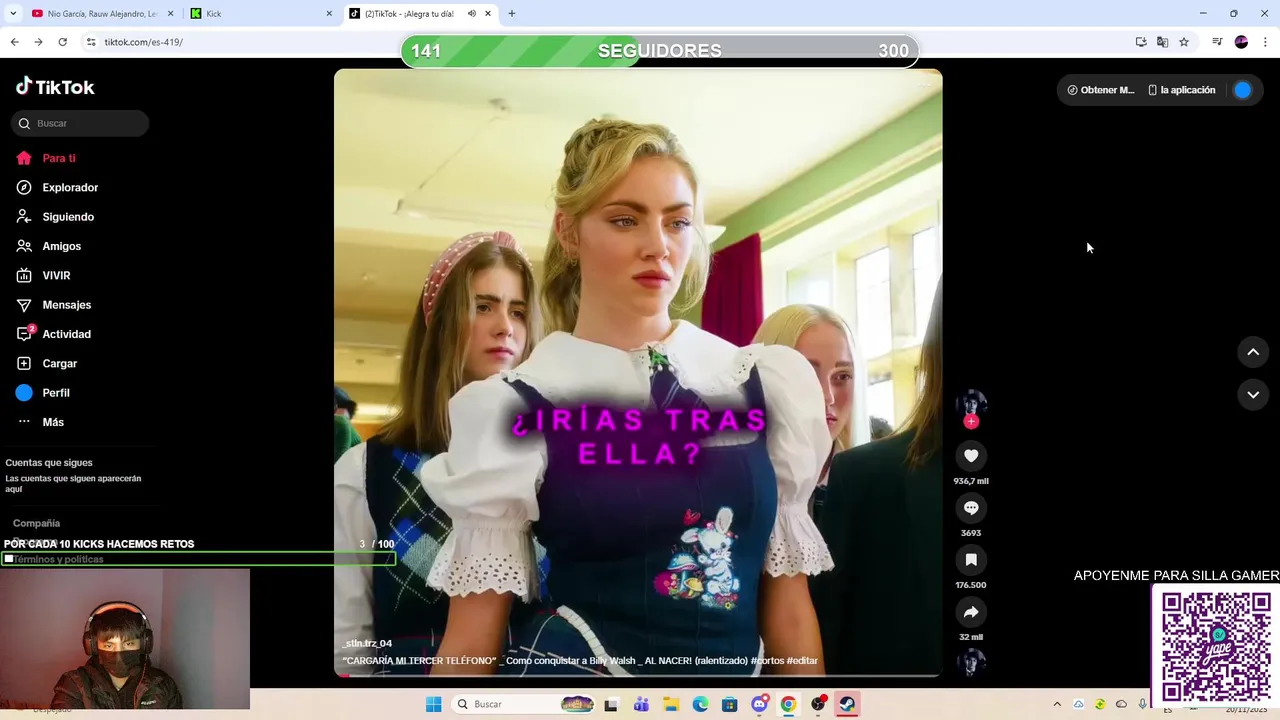Viewport: 1280px width, 720px height.
Task: Open the media controls icon in Chrome
Action: [1217, 42]
